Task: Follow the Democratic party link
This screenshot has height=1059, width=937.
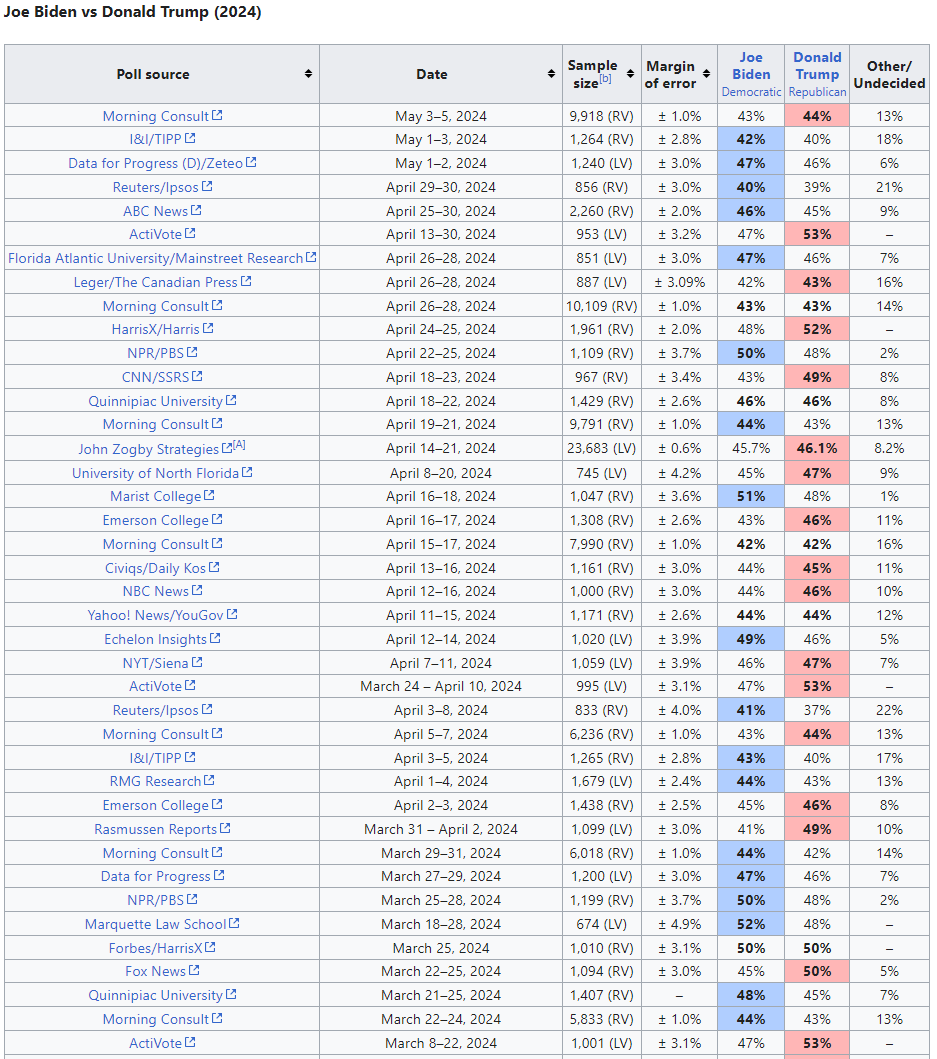Action: point(751,92)
